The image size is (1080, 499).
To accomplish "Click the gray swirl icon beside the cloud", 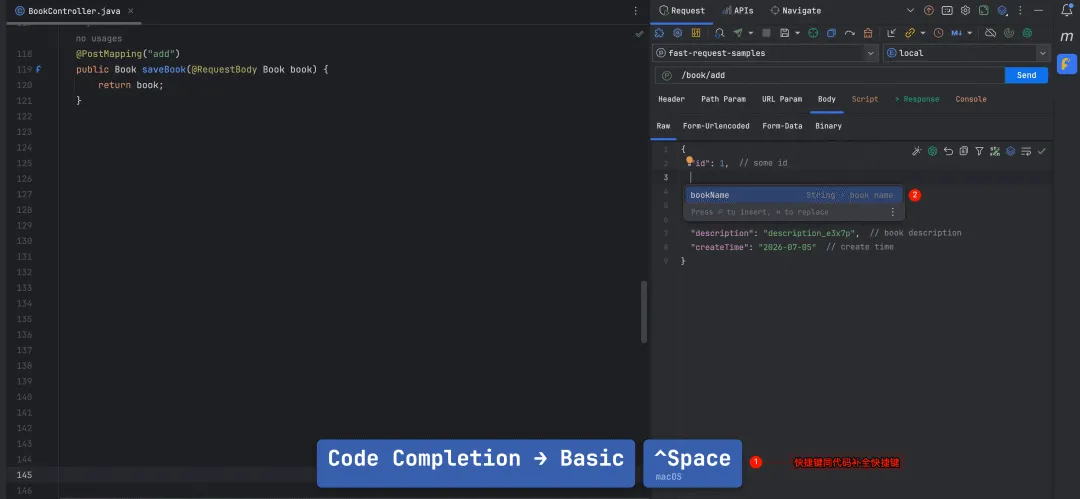I will click(x=1009, y=33).
